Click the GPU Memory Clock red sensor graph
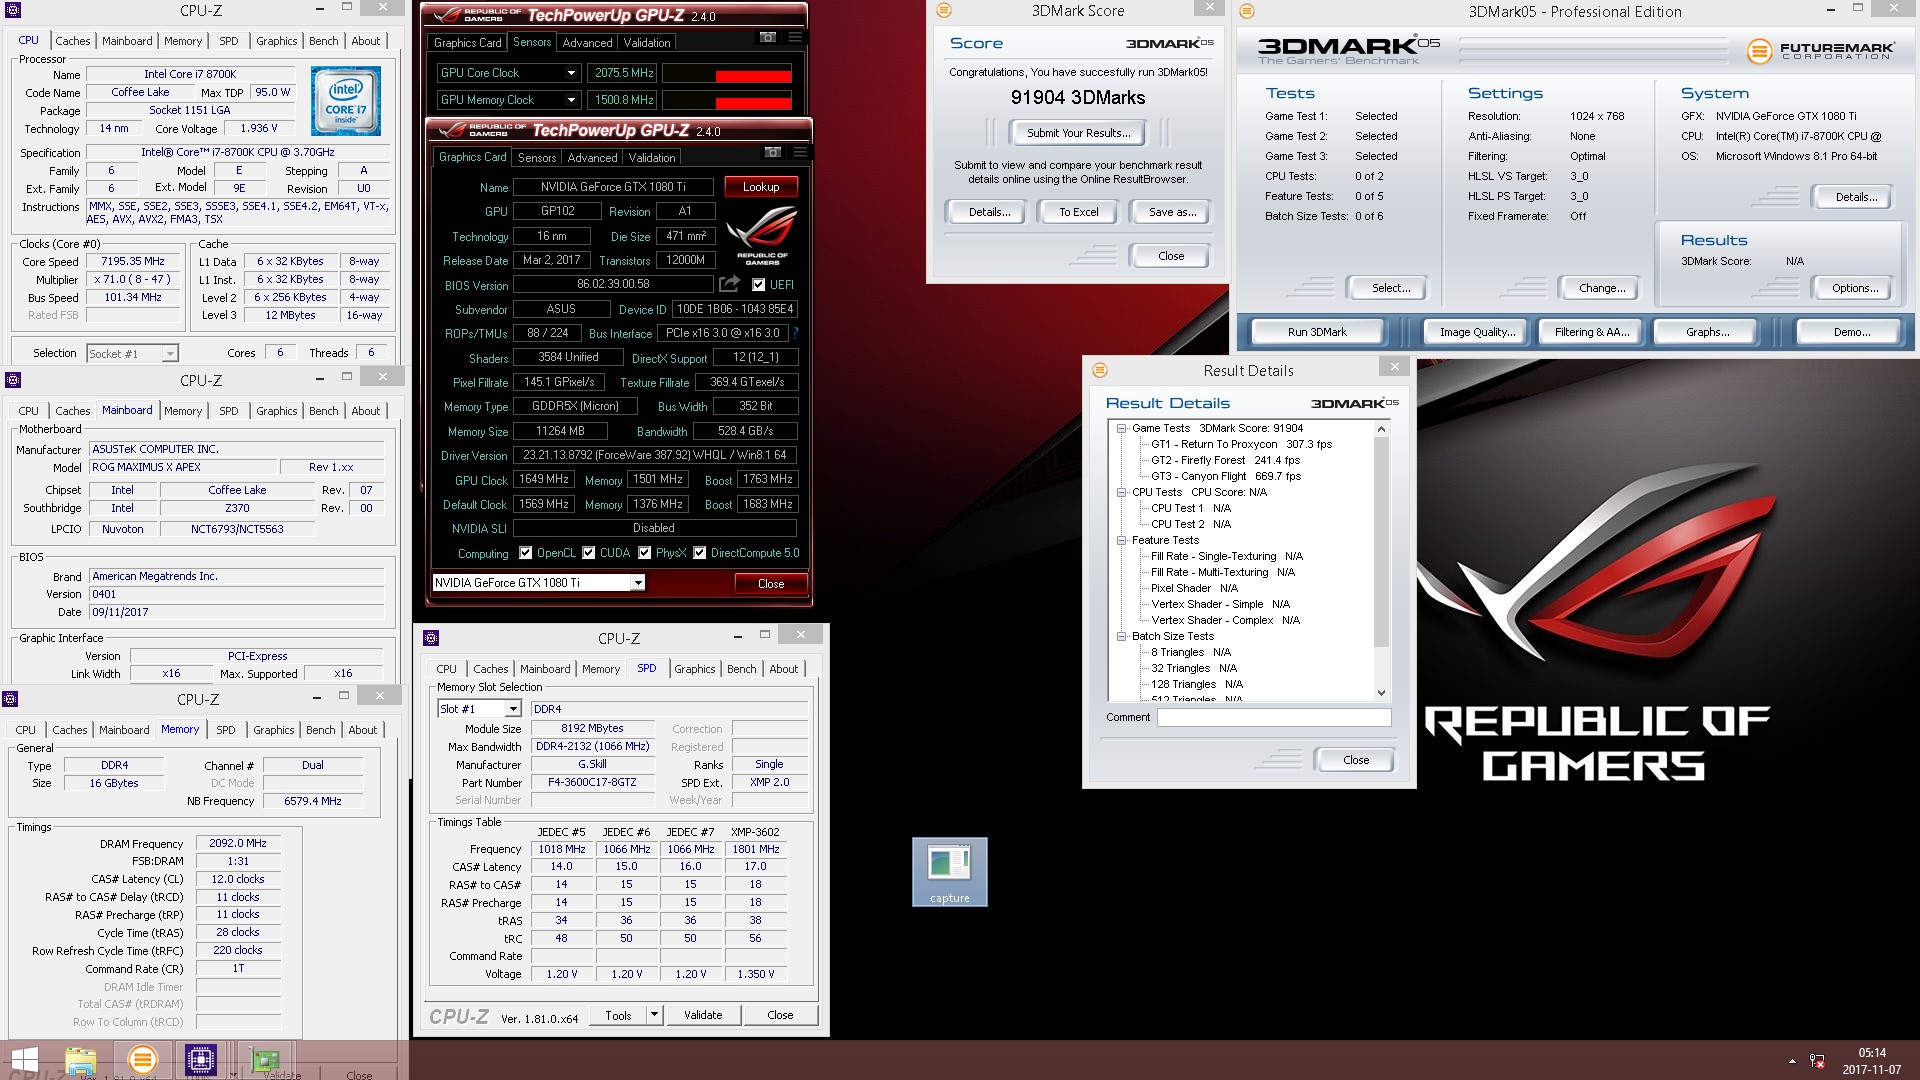 727,100
